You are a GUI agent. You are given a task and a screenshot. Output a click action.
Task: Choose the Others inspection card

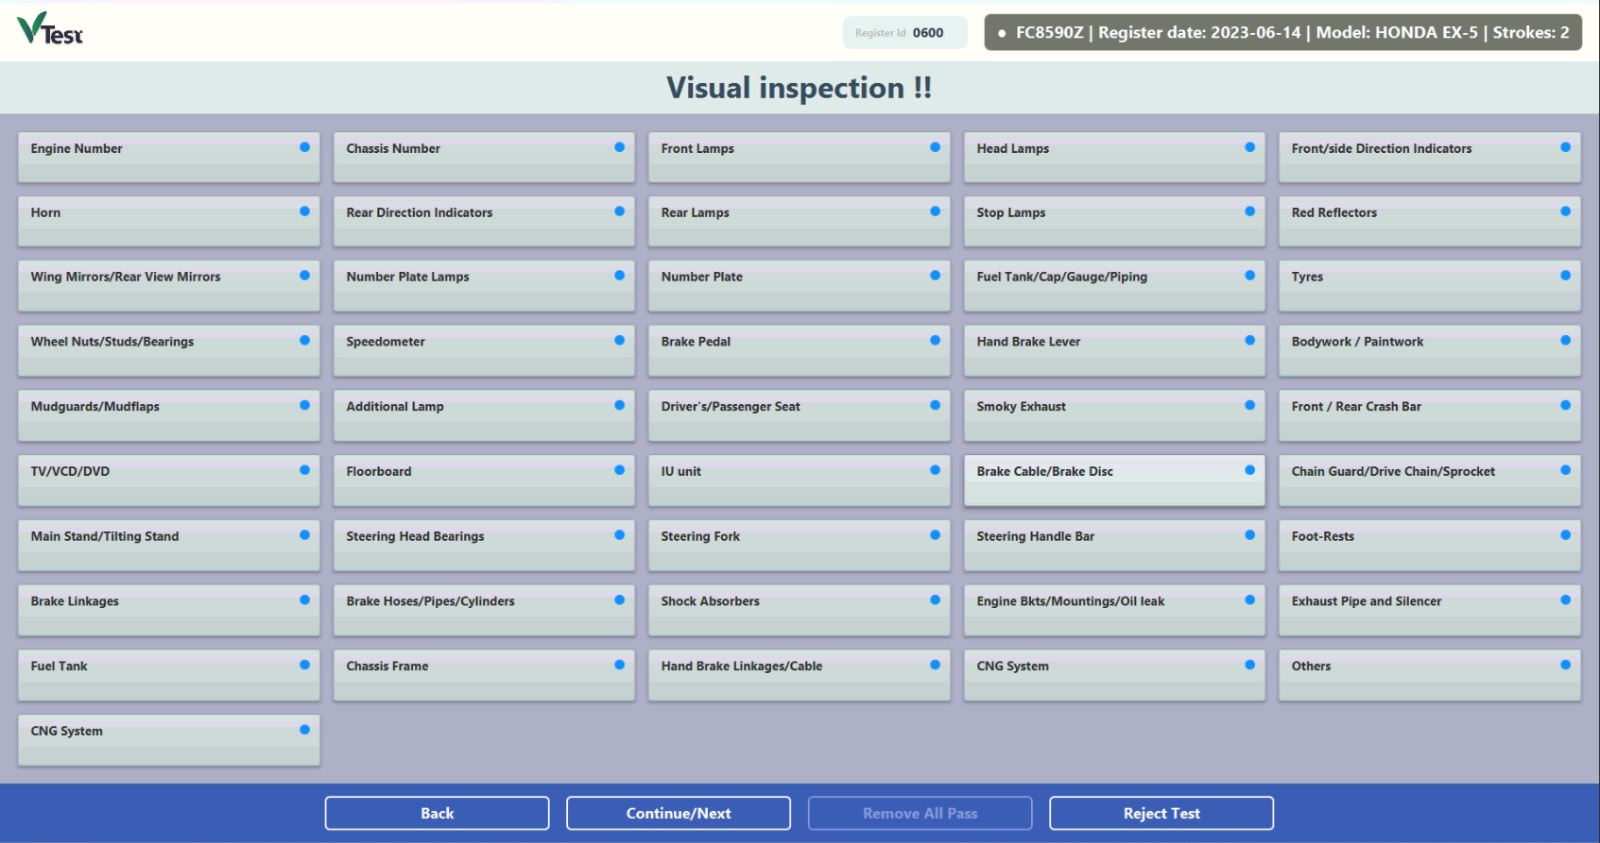[1430, 676]
